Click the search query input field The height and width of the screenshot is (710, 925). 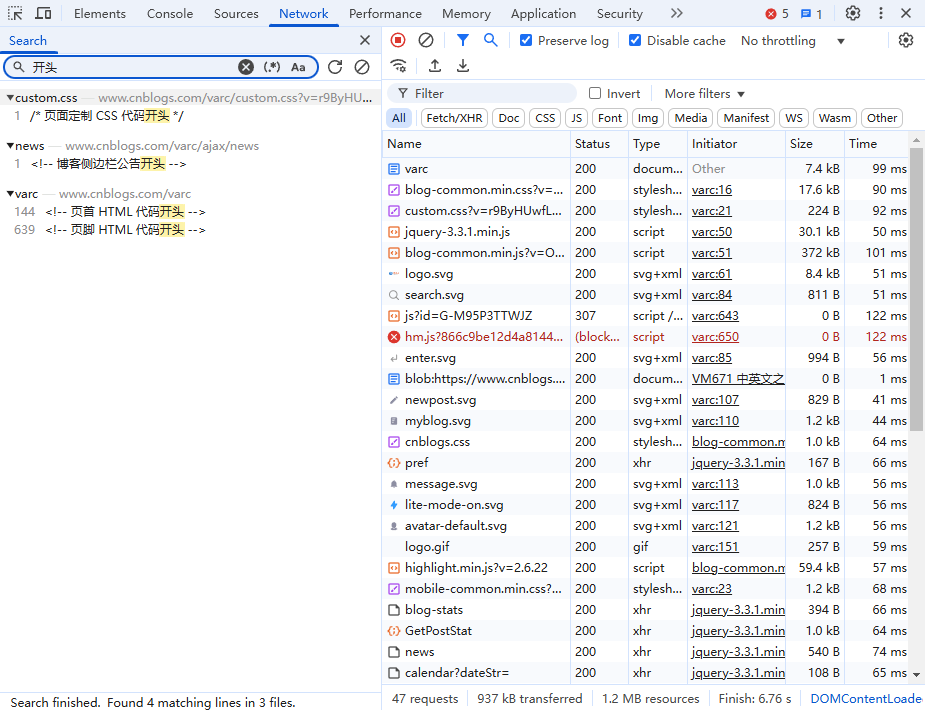pos(133,67)
